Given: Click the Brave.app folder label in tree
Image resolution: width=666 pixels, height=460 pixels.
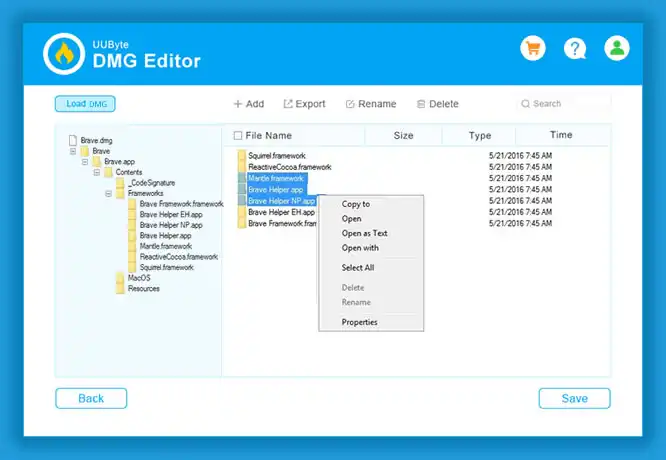Looking at the screenshot, I should tap(119, 162).
